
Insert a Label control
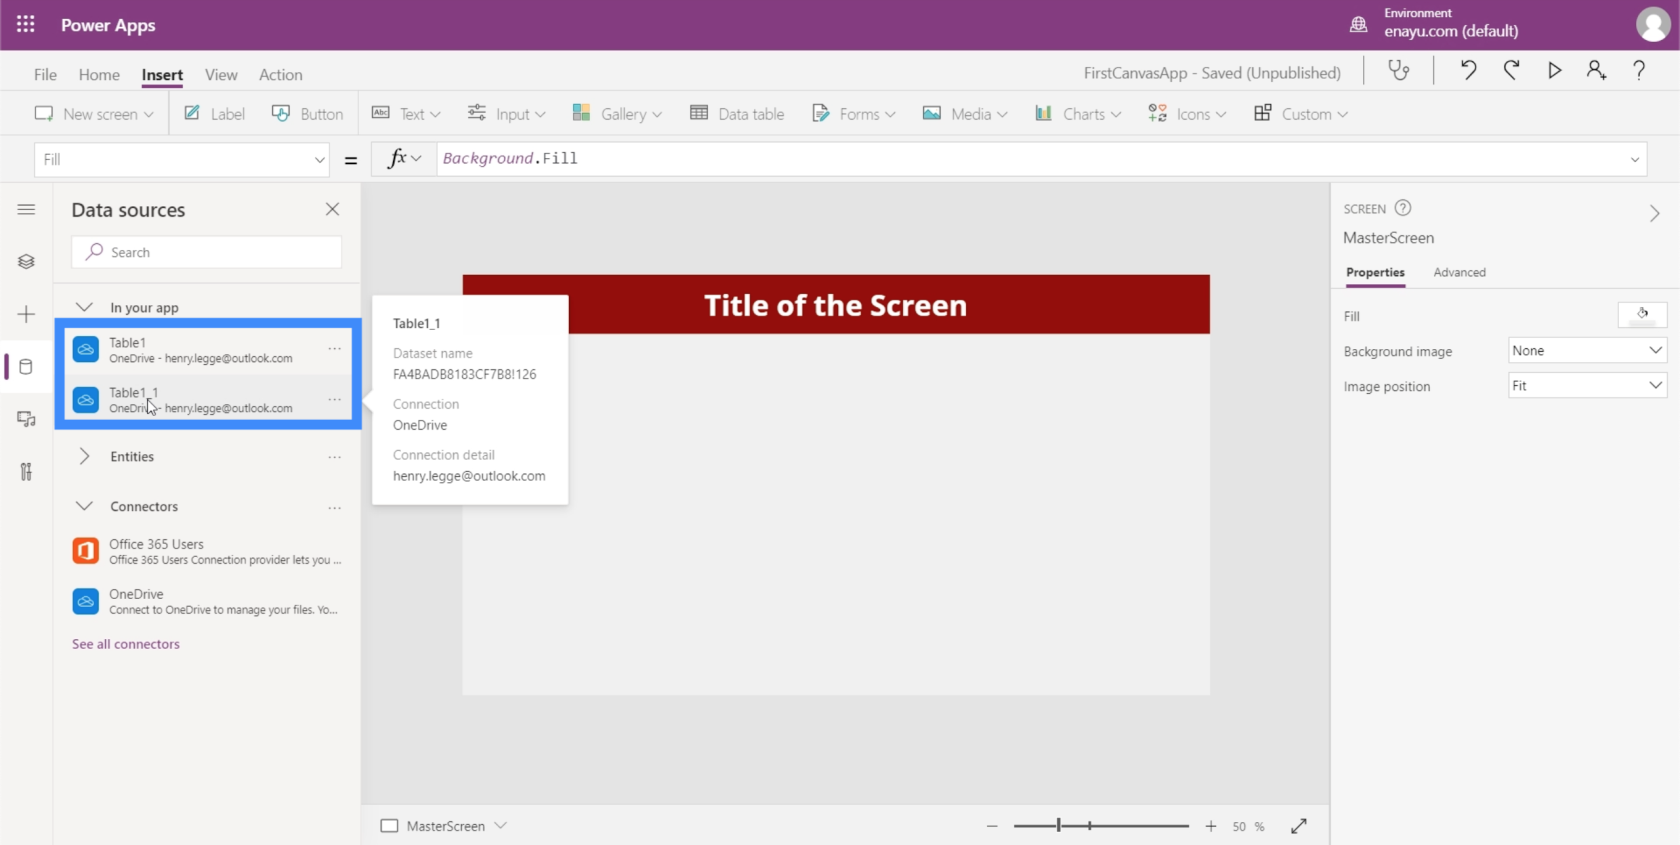[214, 114]
